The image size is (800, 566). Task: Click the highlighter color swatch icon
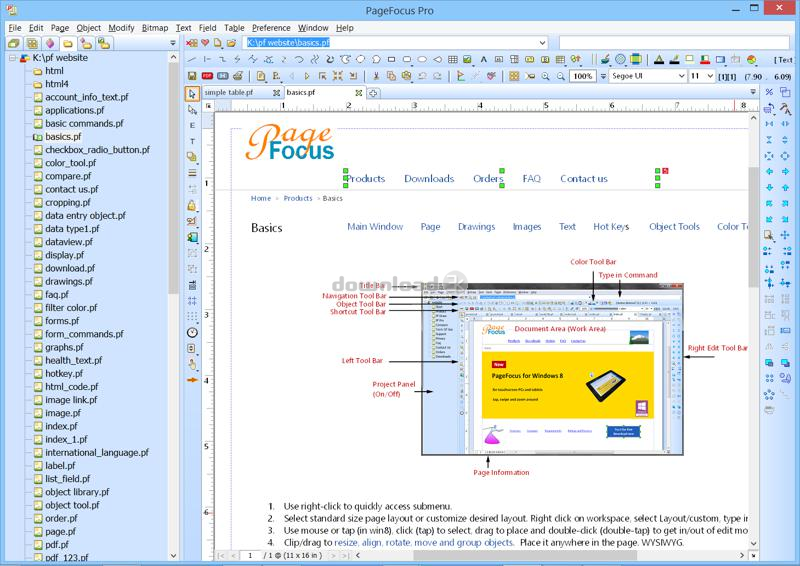pos(674,60)
